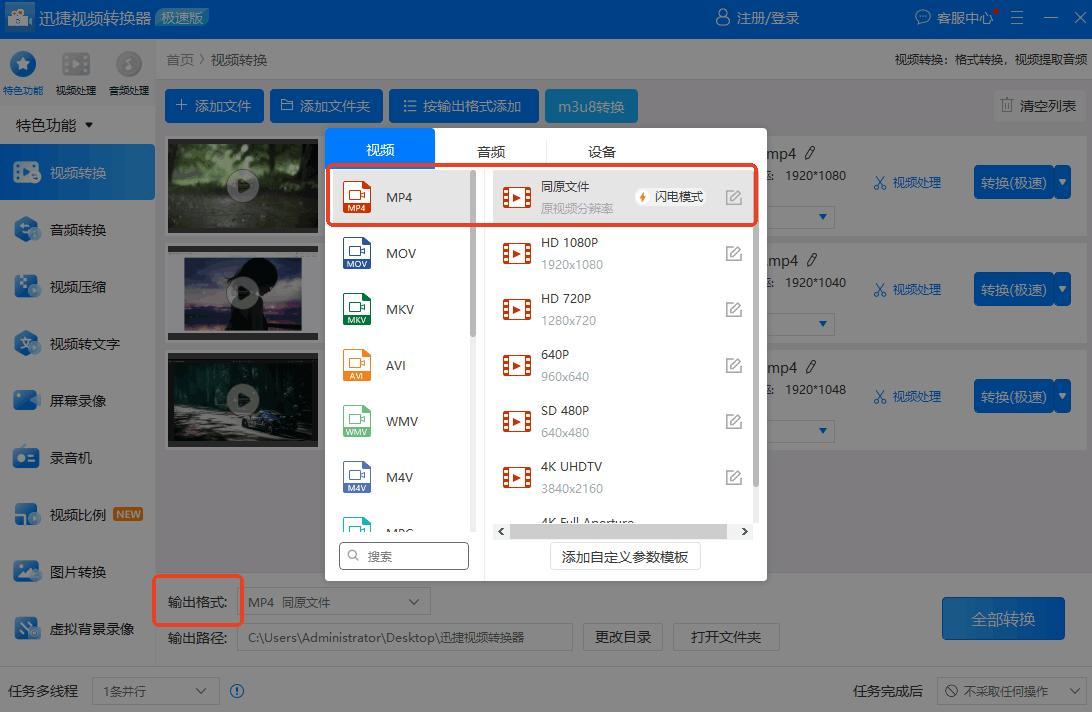Click the 特色功能 star icon

point(22,65)
